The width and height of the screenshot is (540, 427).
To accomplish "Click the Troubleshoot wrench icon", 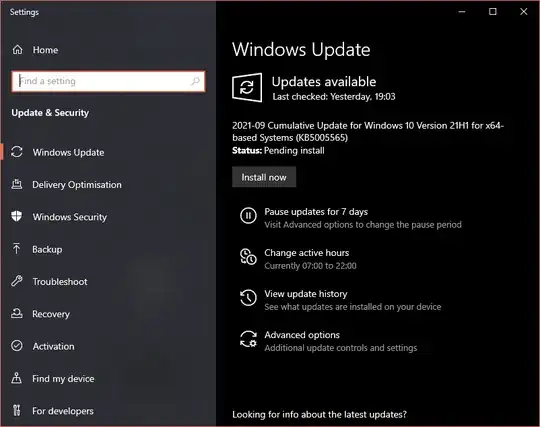I will pos(17,281).
